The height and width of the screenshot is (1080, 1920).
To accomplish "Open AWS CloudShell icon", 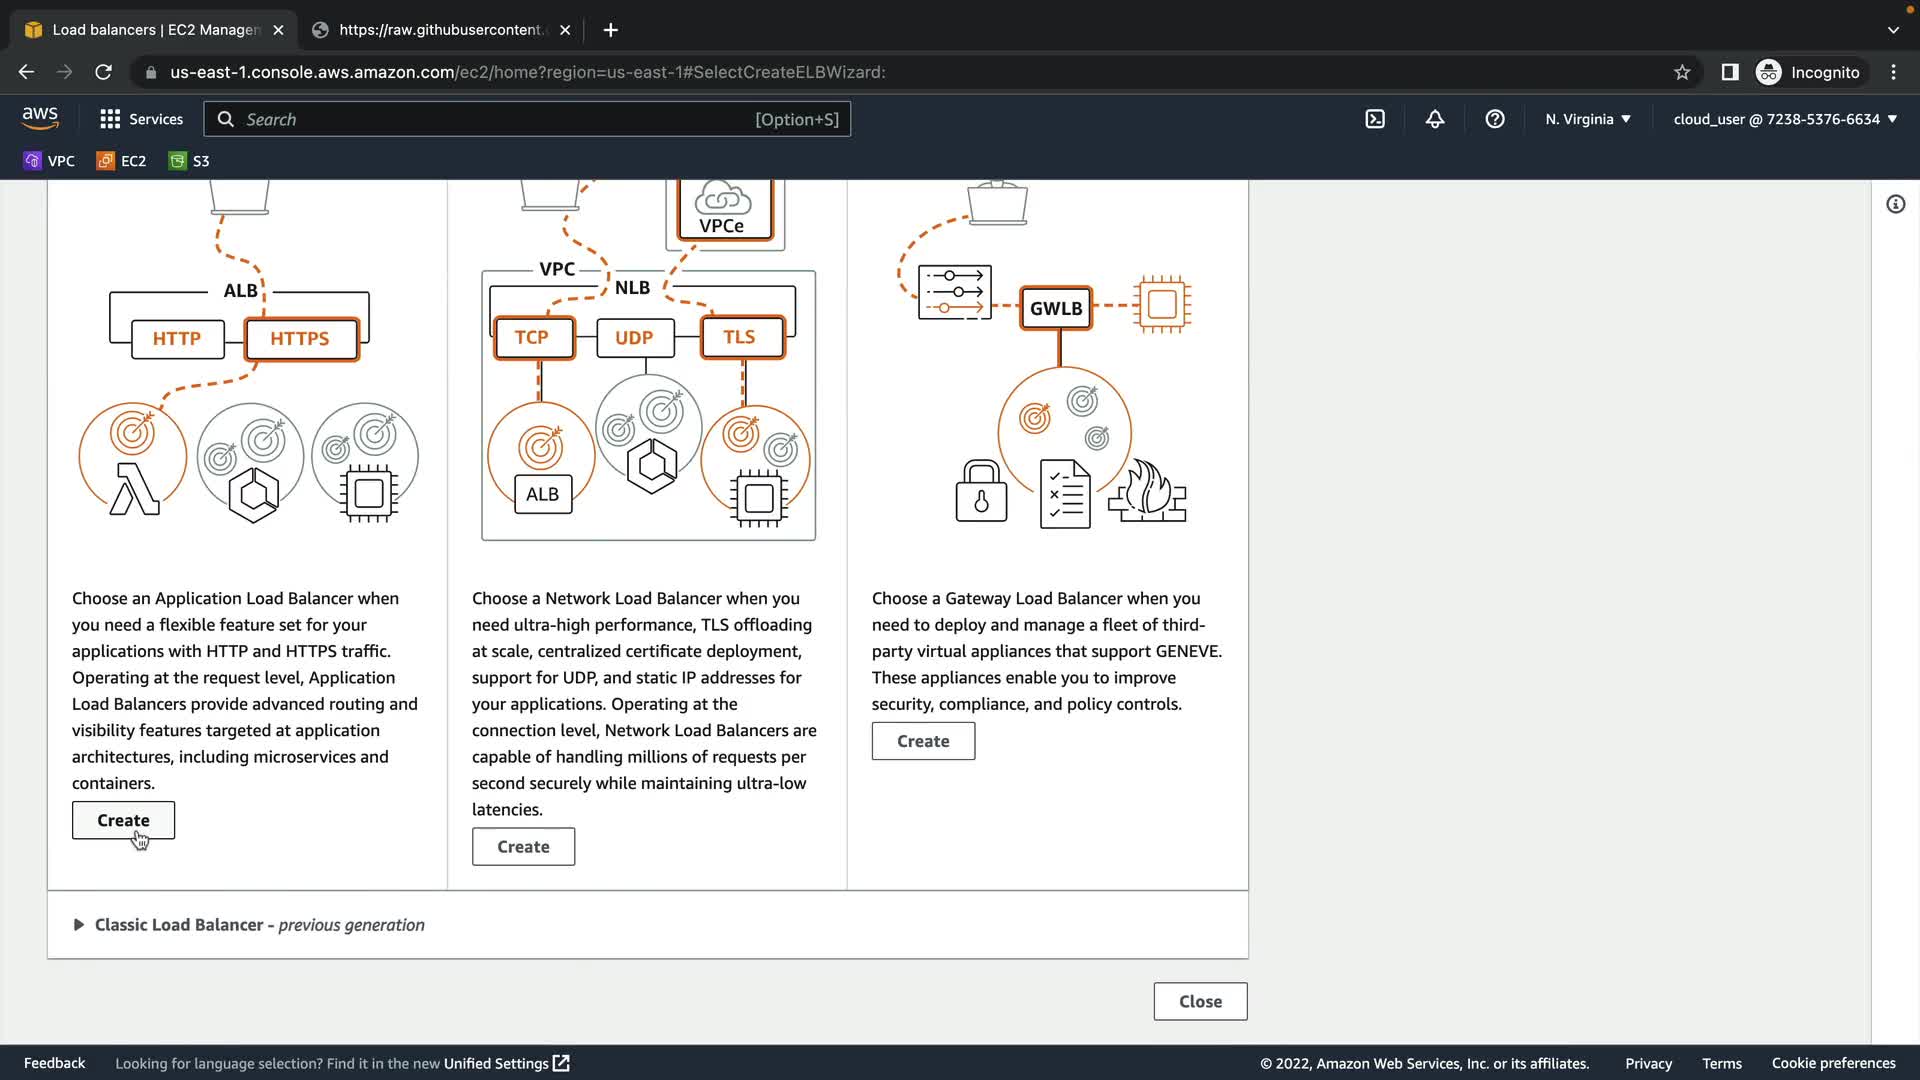I will (1375, 119).
